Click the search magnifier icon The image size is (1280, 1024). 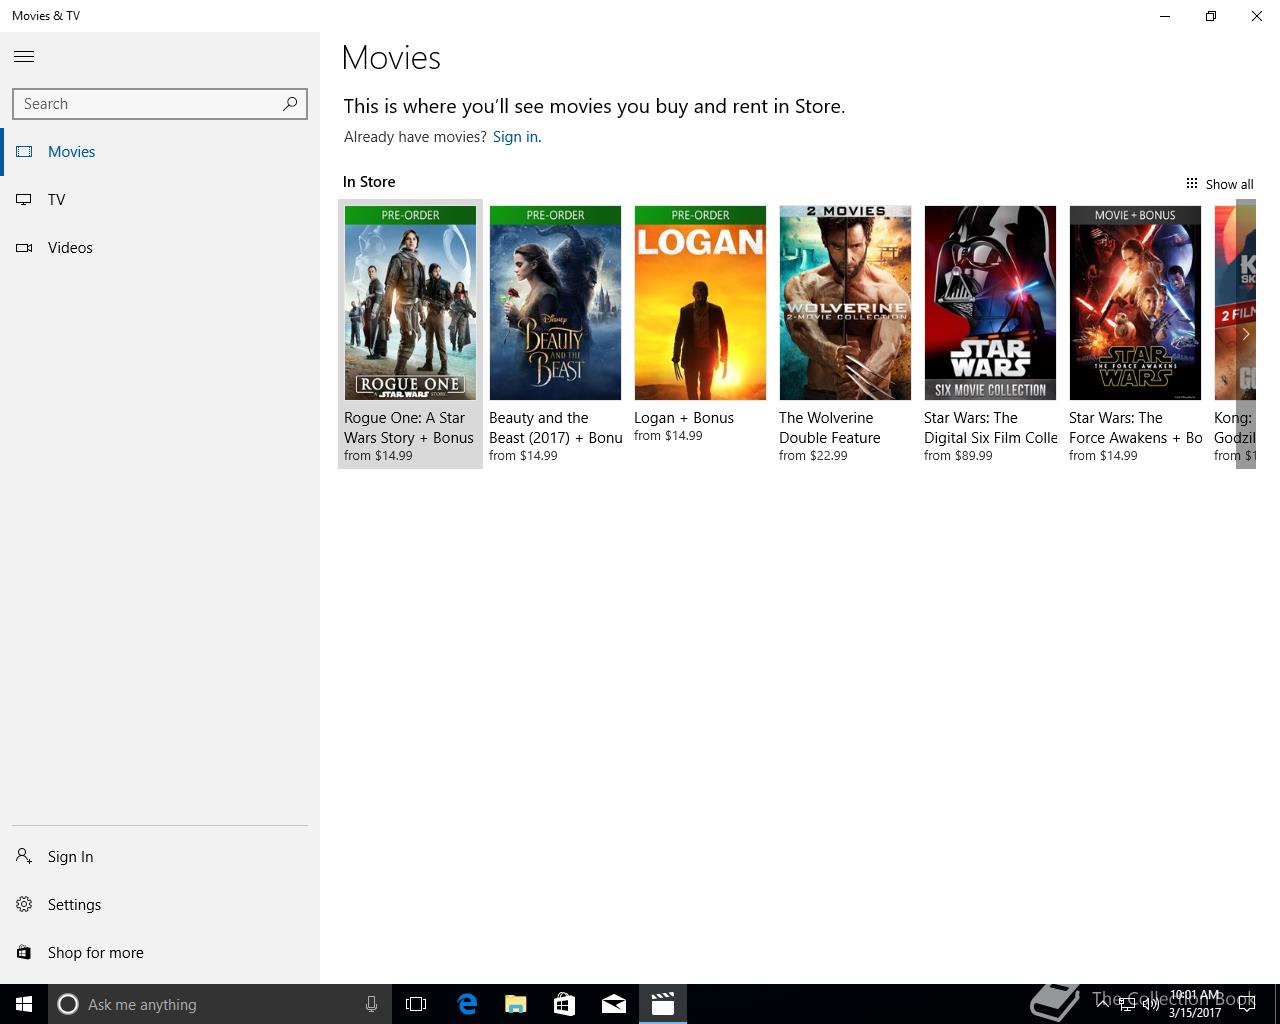290,103
